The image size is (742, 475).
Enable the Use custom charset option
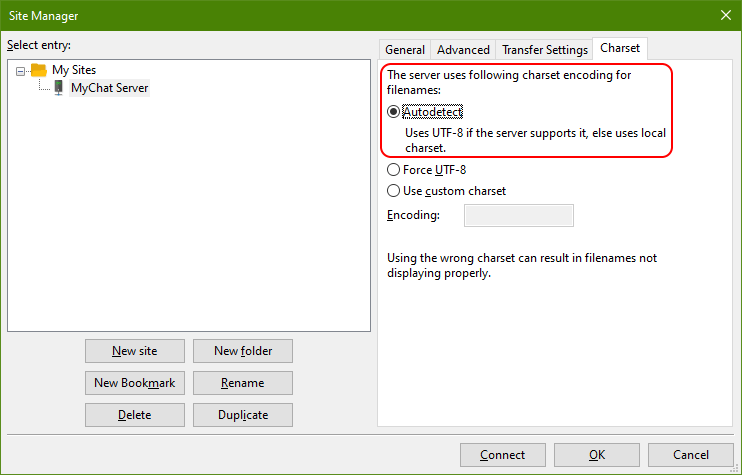tap(394, 190)
